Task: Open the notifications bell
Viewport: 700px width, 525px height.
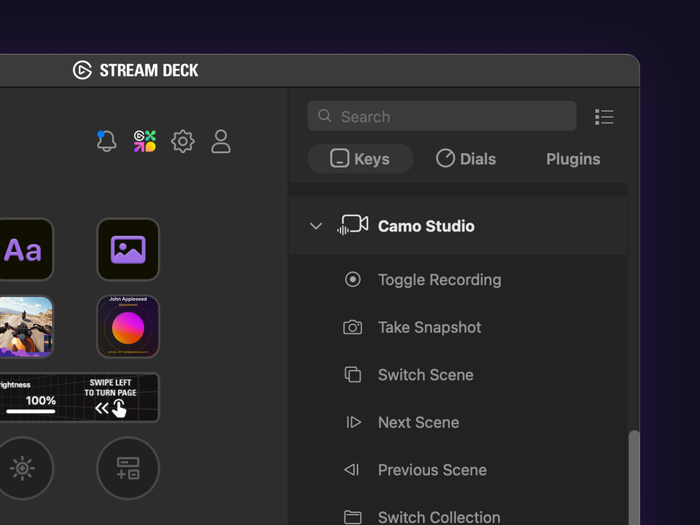Action: click(x=106, y=141)
